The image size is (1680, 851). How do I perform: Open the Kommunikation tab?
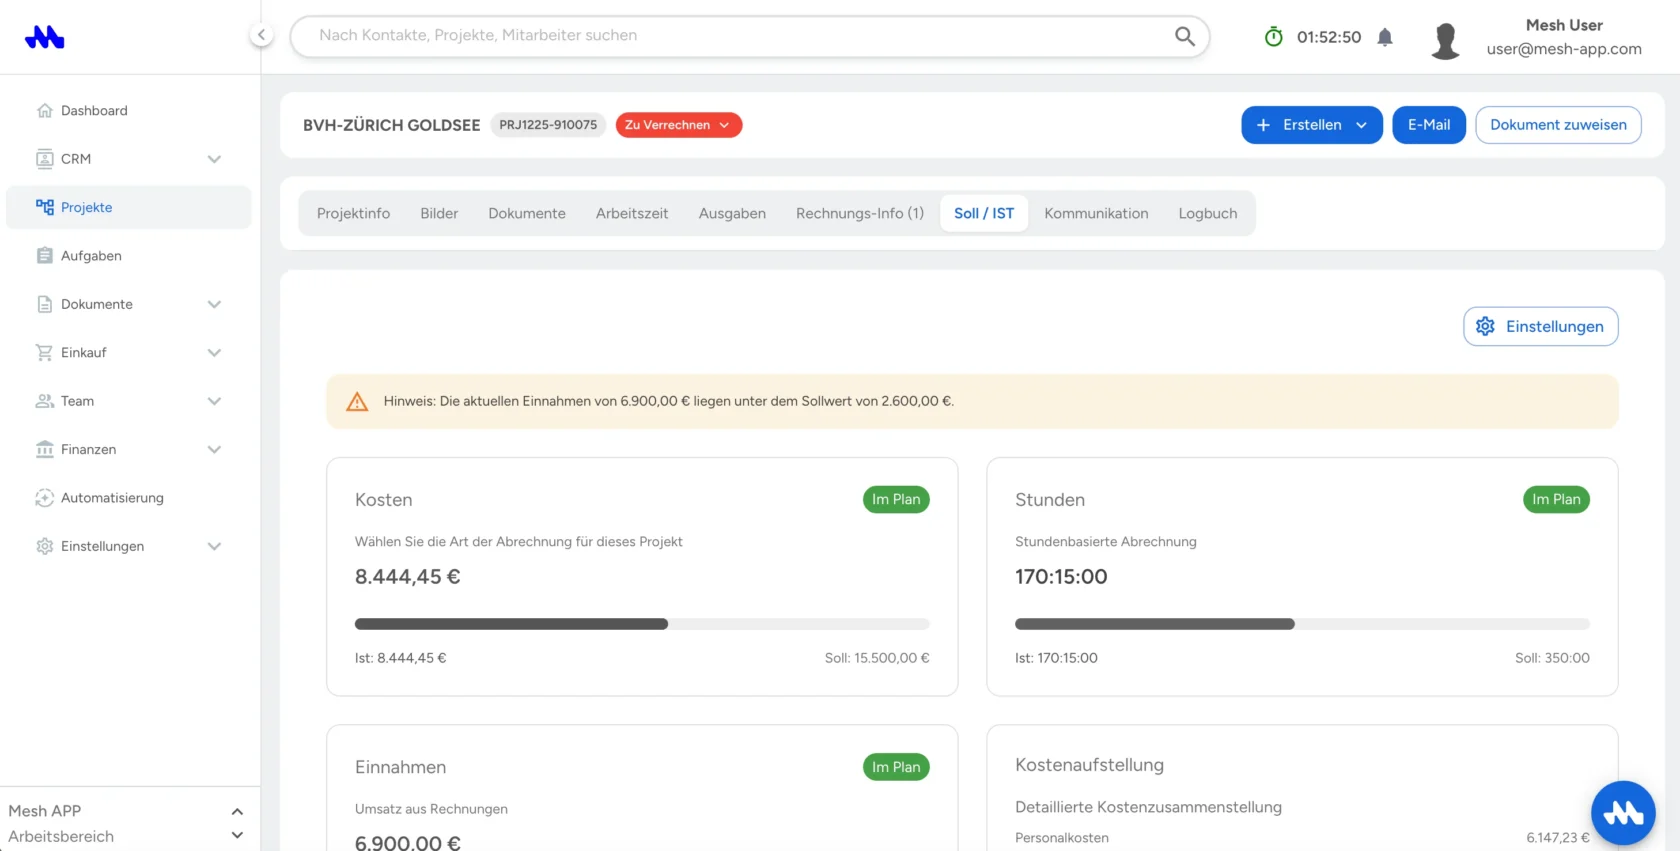coord(1096,214)
